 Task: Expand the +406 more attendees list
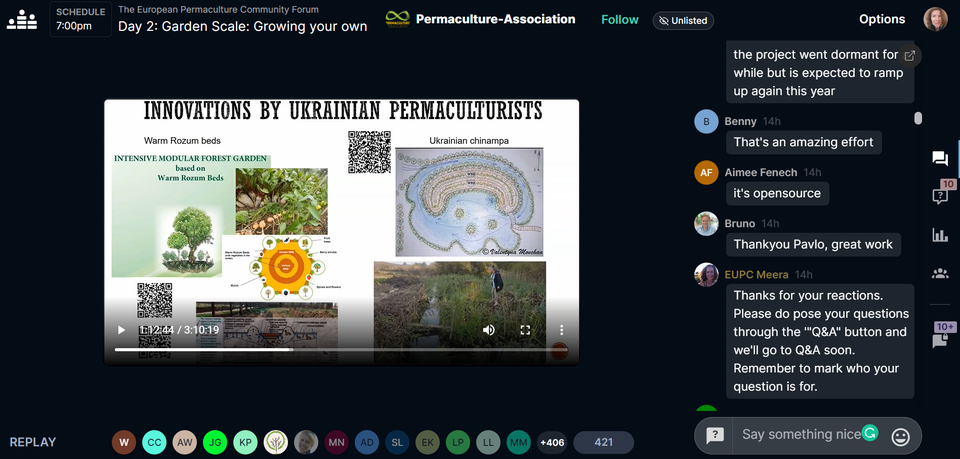[x=552, y=442]
